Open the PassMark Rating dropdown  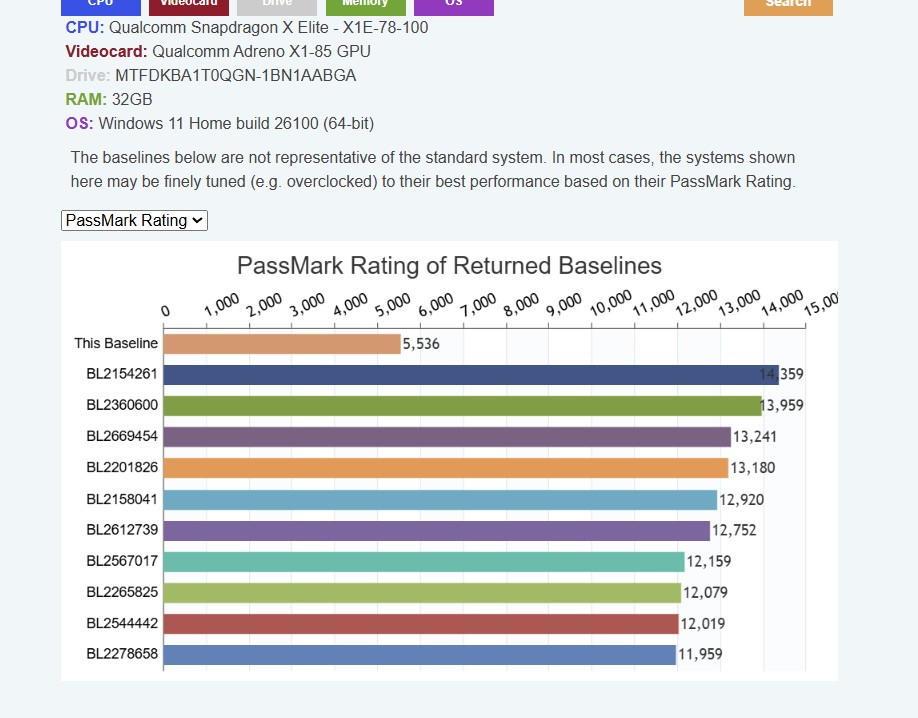(134, 220)
